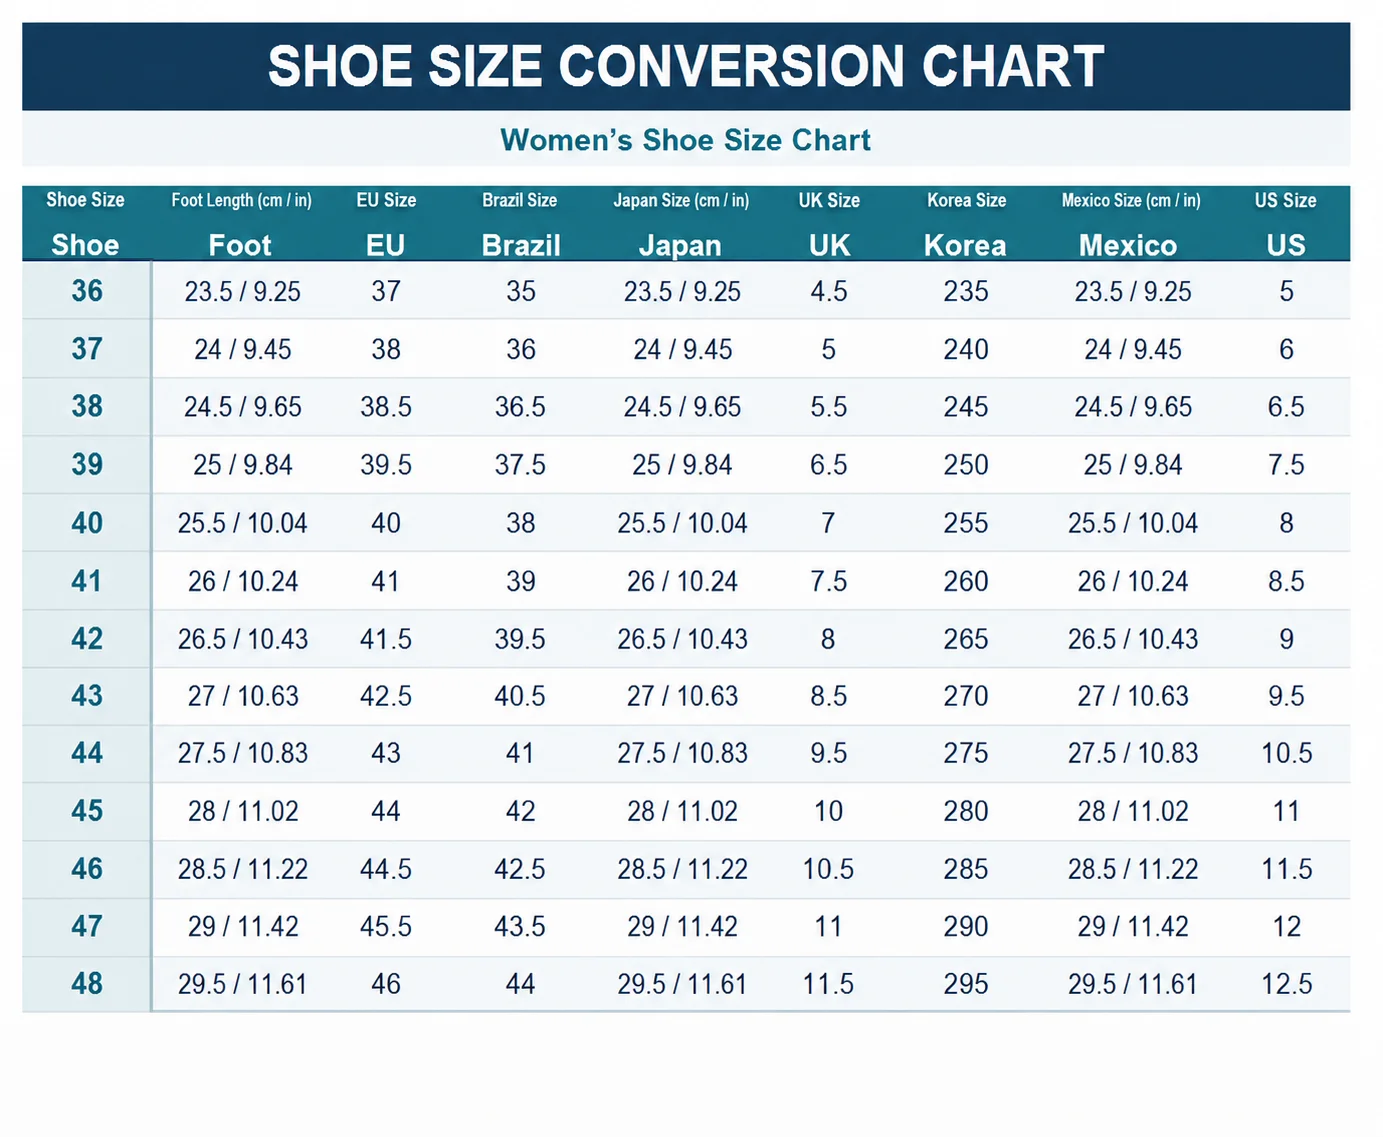This screenshot has height=1137, width=1383.
Task: Click the Women's Shoe Size Chart subtitle
Action: pyautogui.click(x=686, y=140)
